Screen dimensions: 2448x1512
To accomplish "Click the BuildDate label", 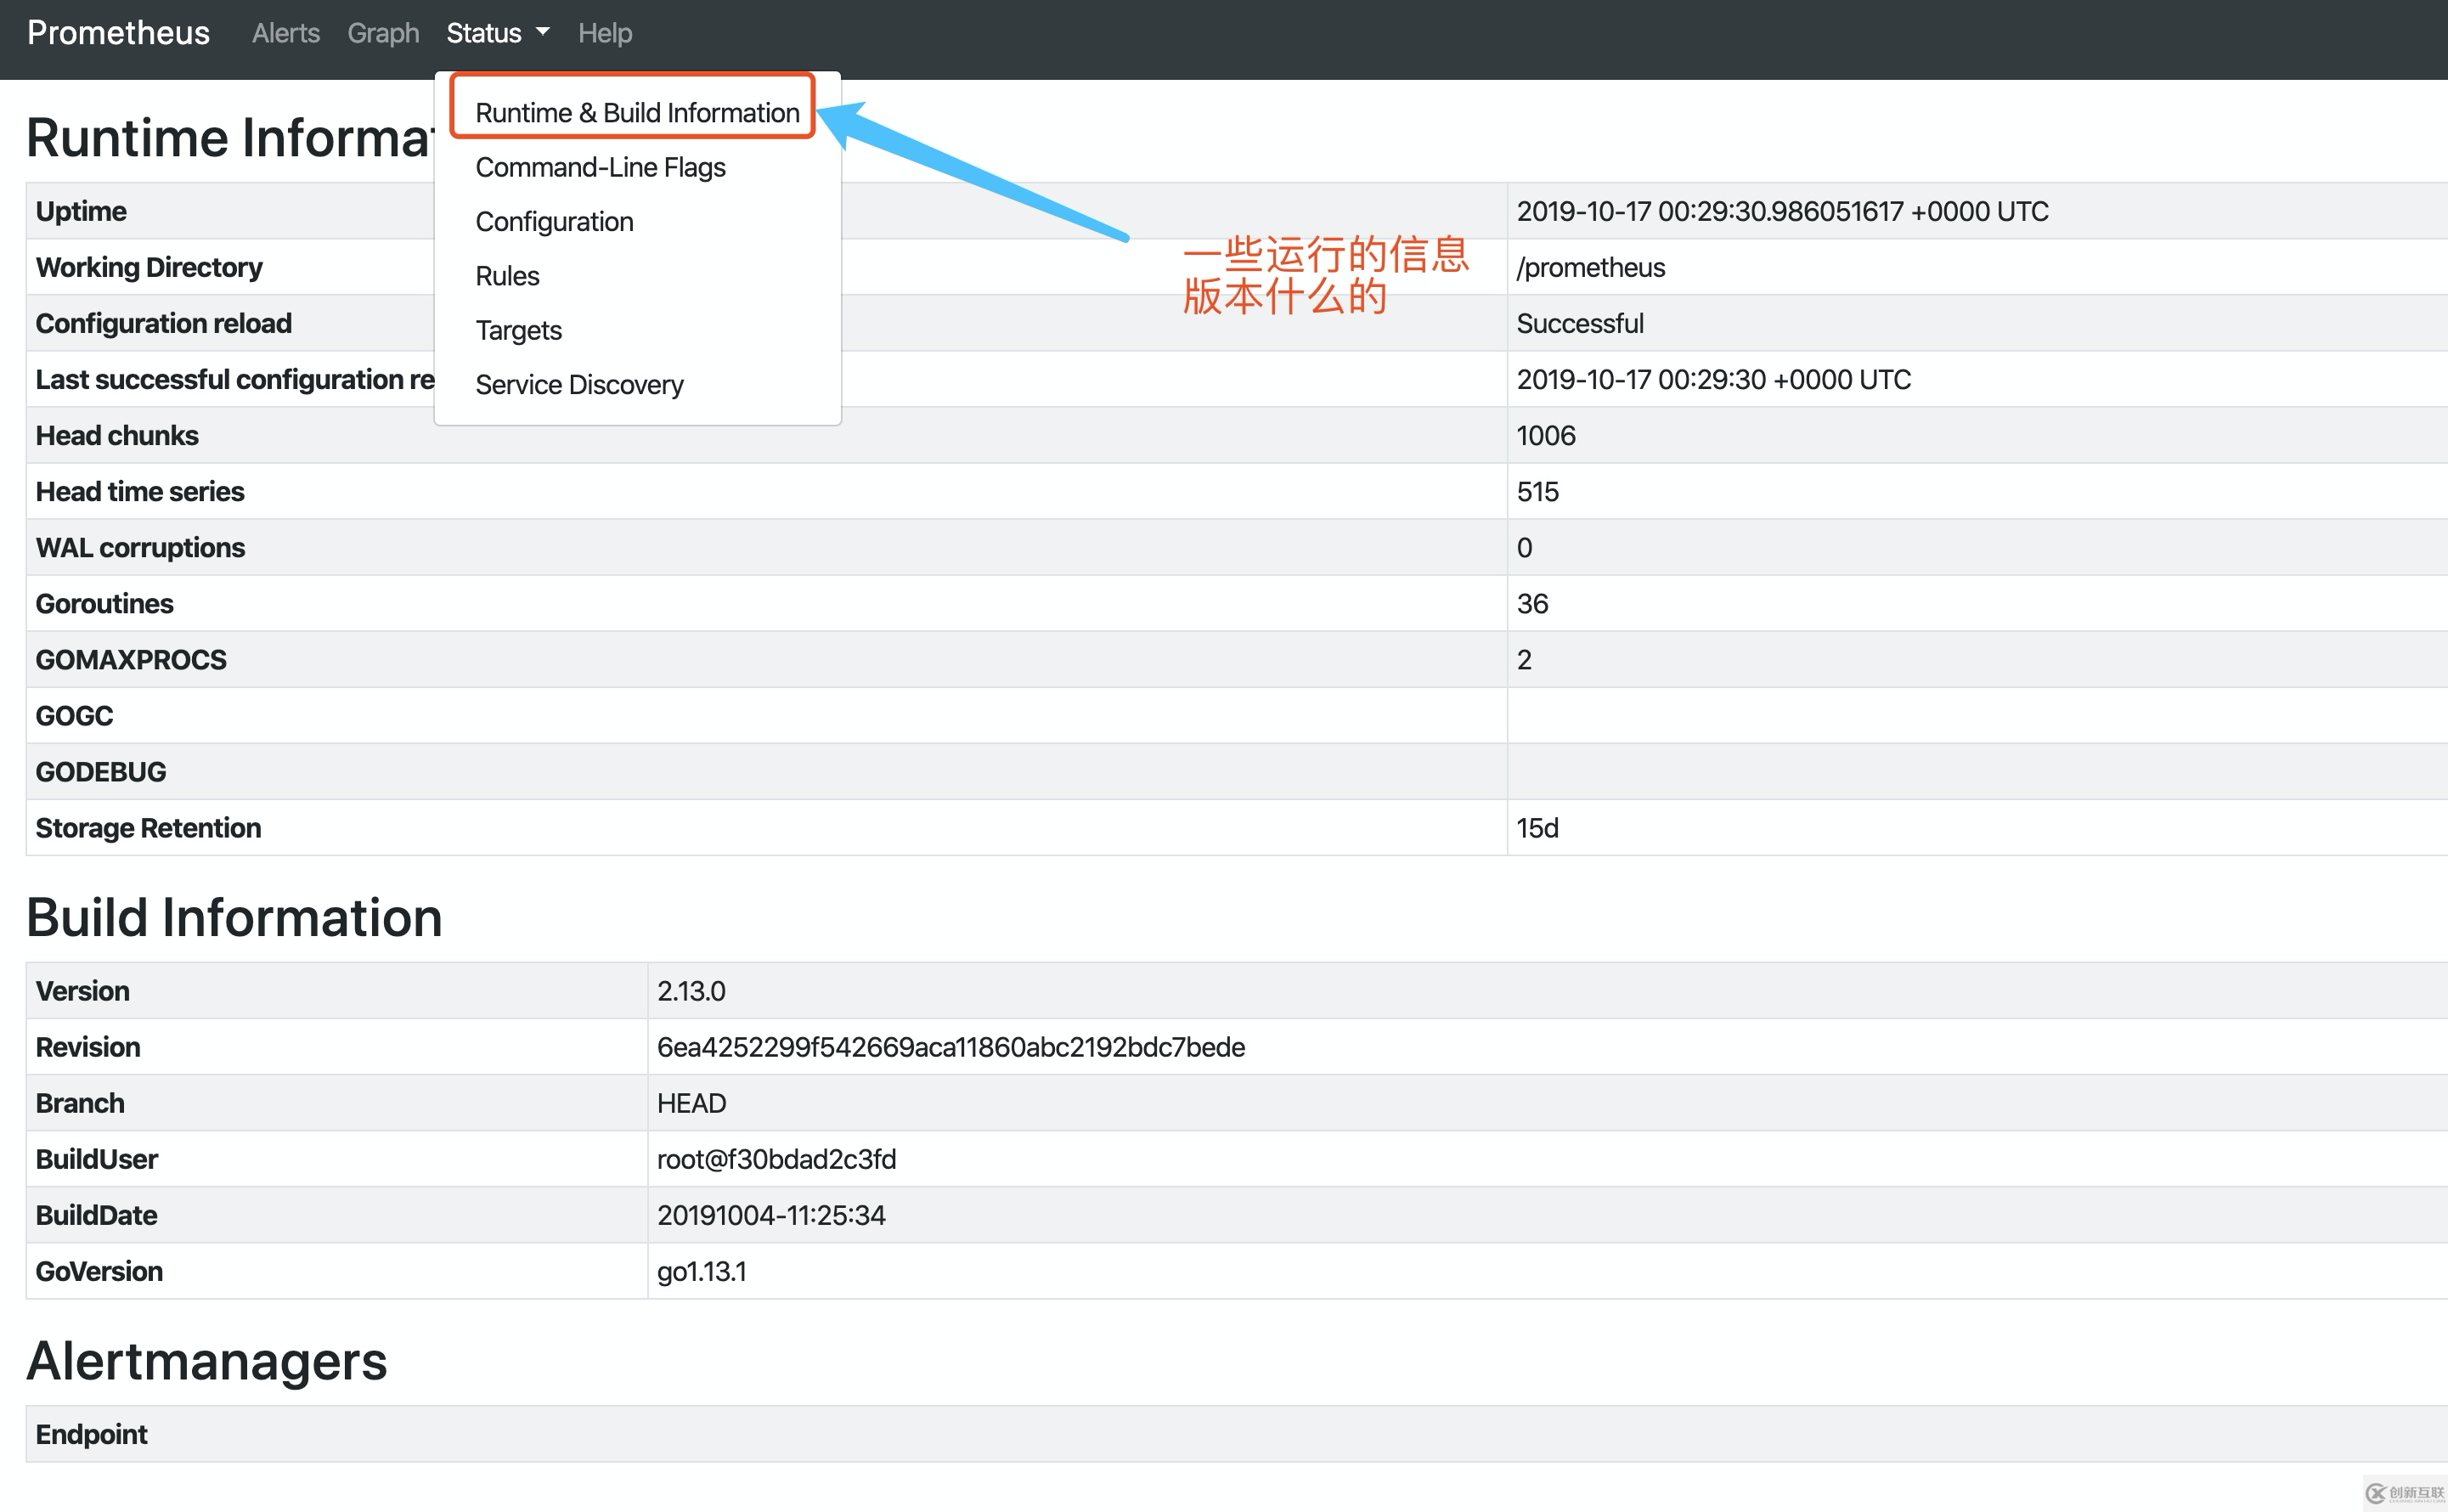I will [x=96, y=1214].
